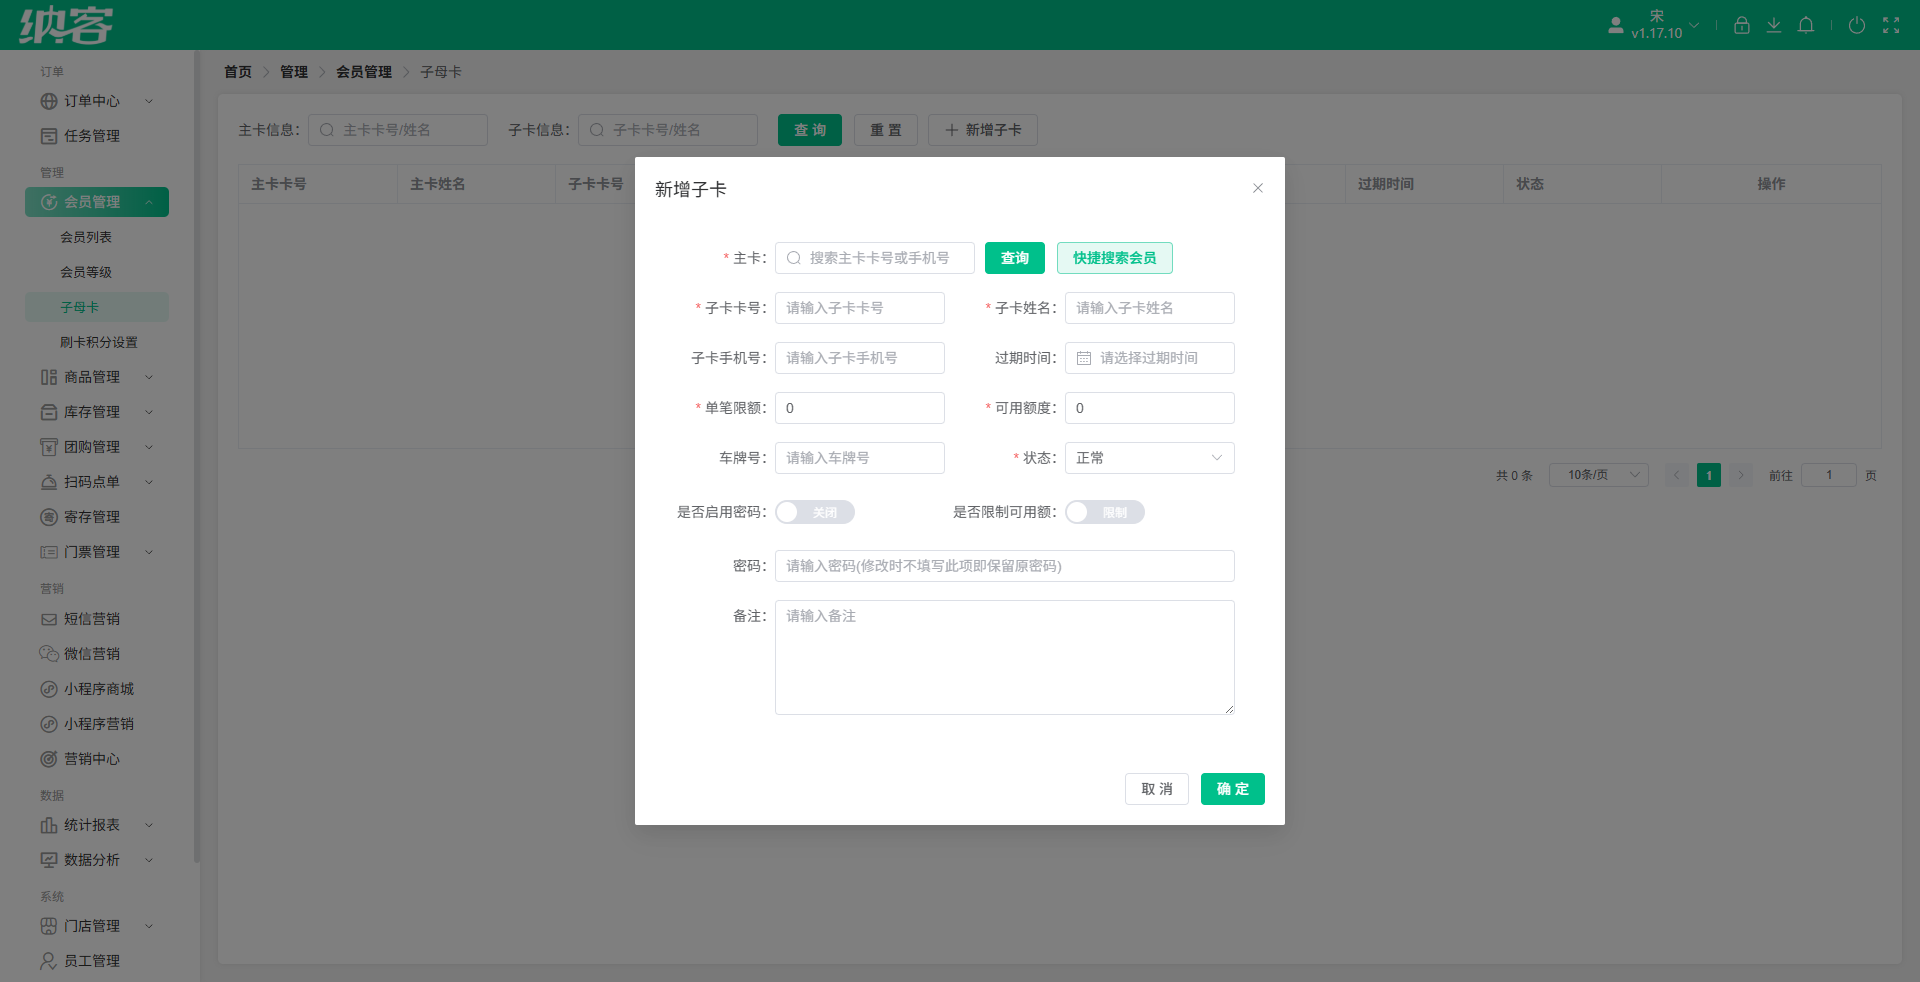Open 员工管理 in sidebar

pos(97,961)
